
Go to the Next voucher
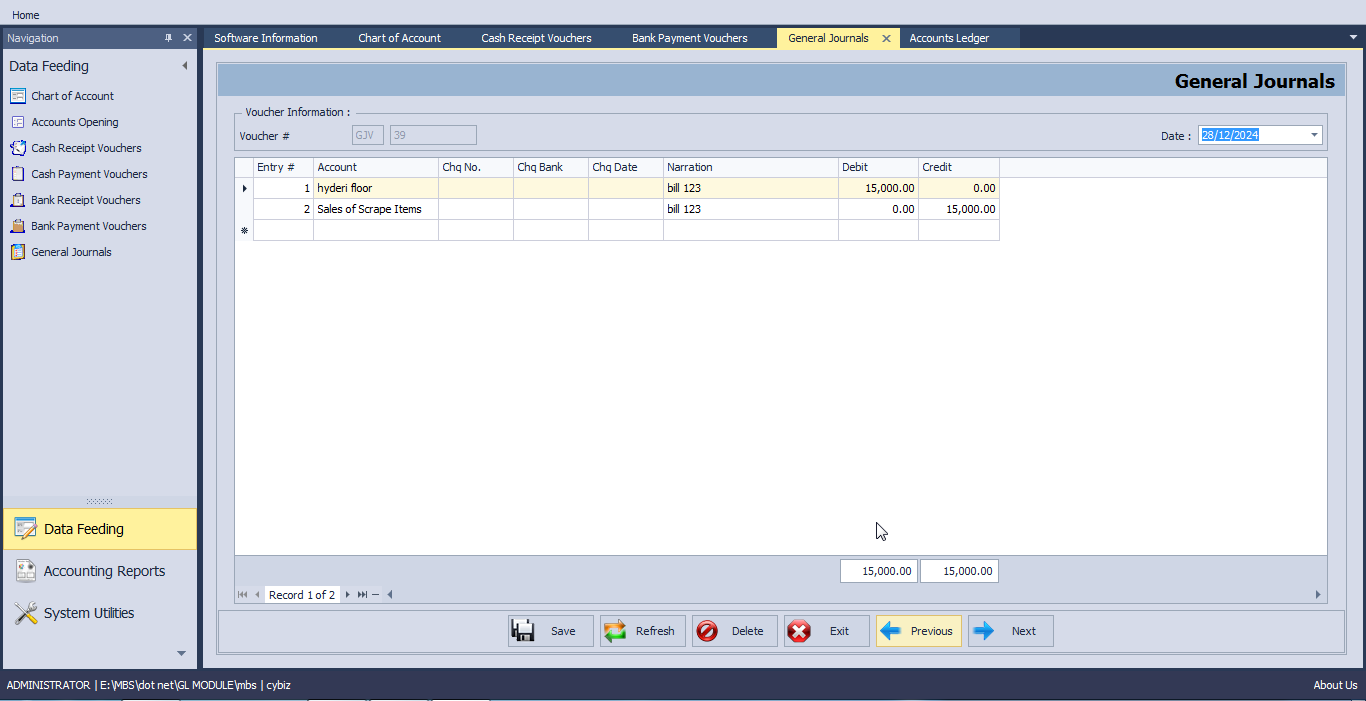(1011, 631)
